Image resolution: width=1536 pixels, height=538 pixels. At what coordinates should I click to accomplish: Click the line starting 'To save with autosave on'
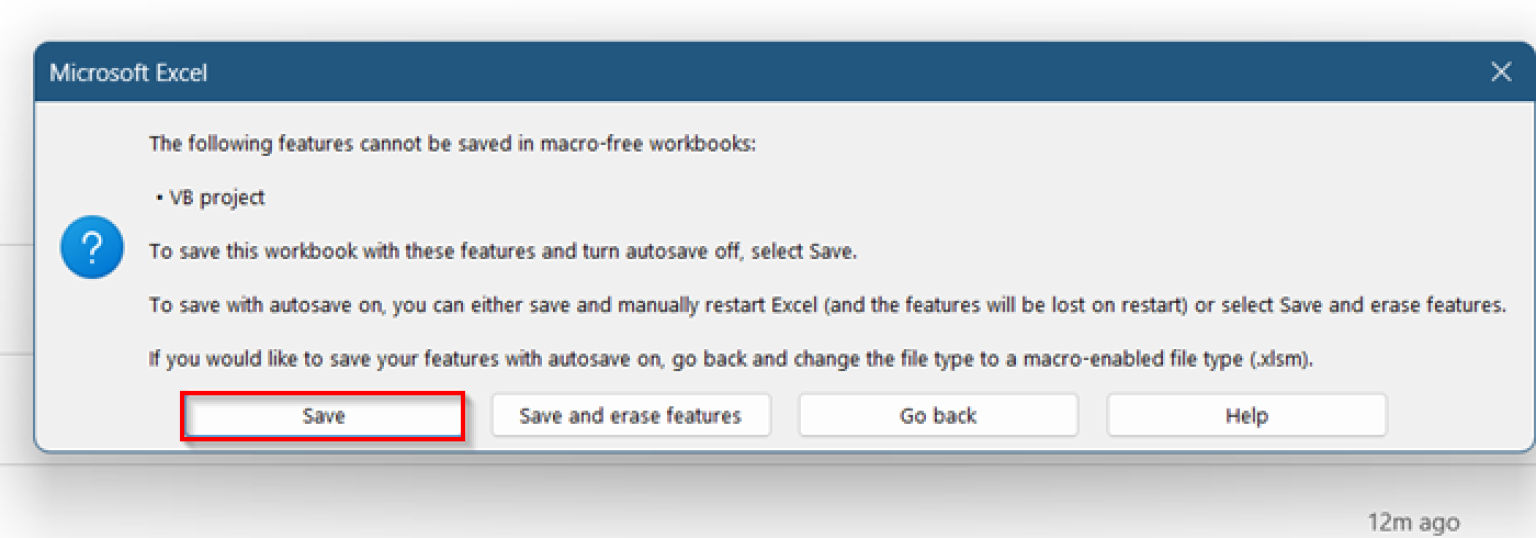[827, 306]
